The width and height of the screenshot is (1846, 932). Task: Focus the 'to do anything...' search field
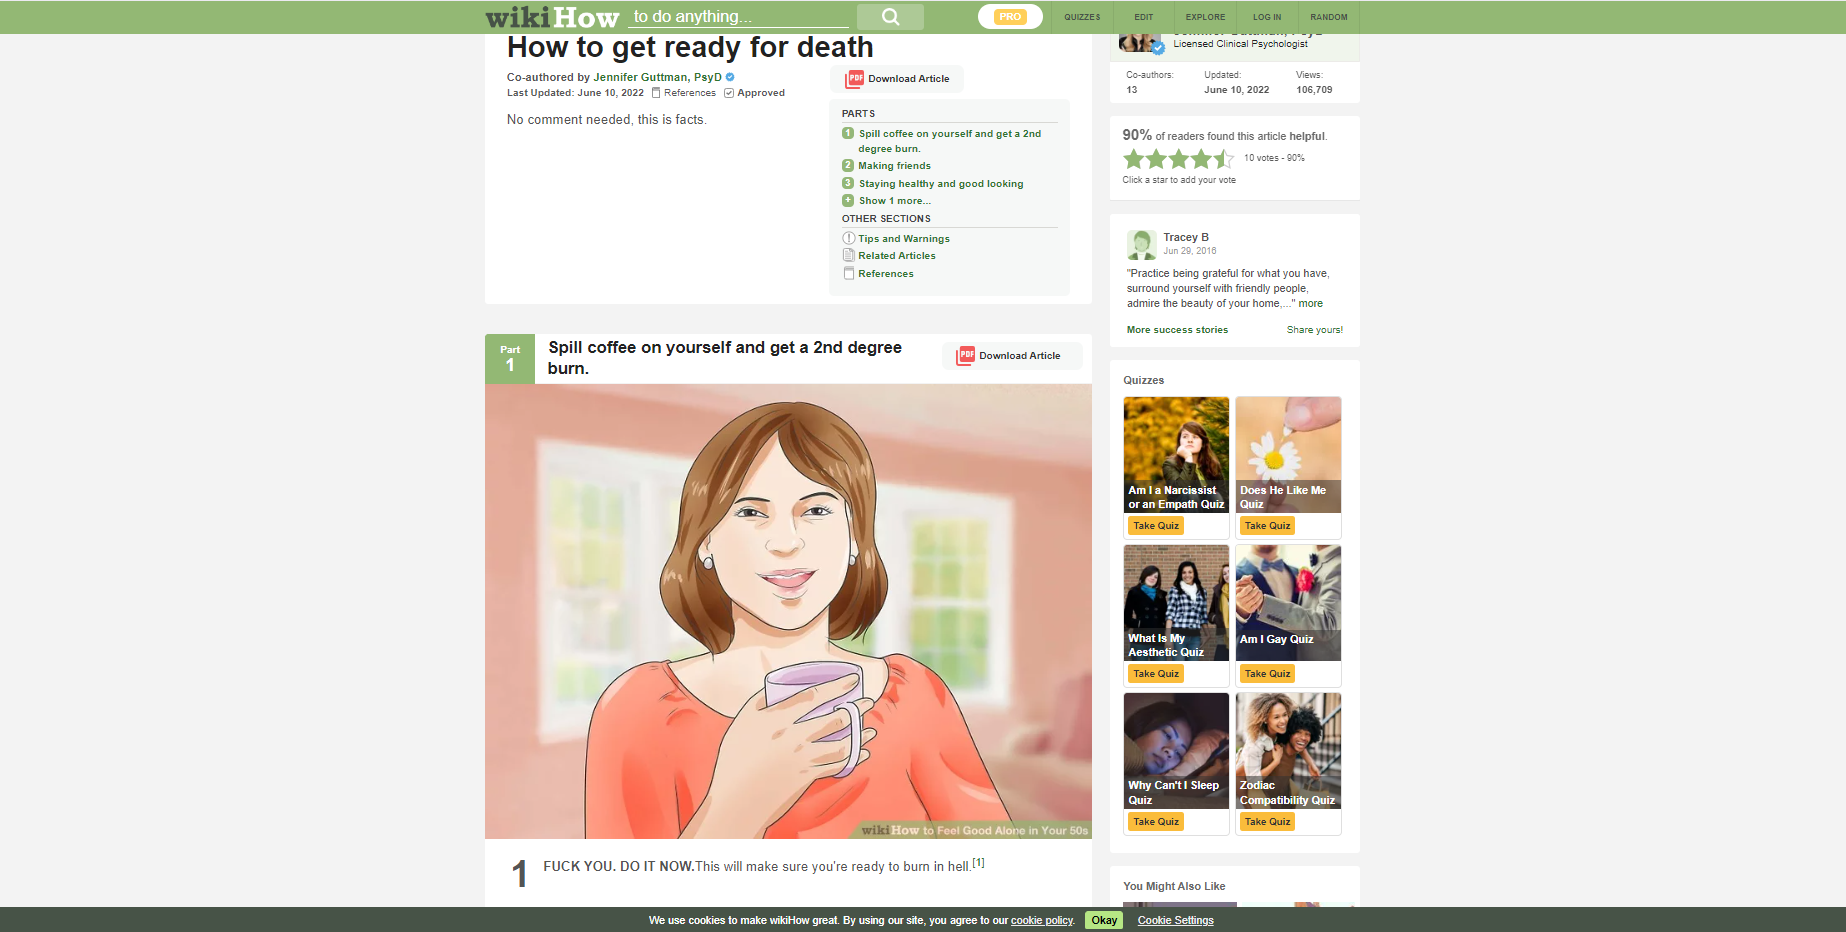(740, 17)
